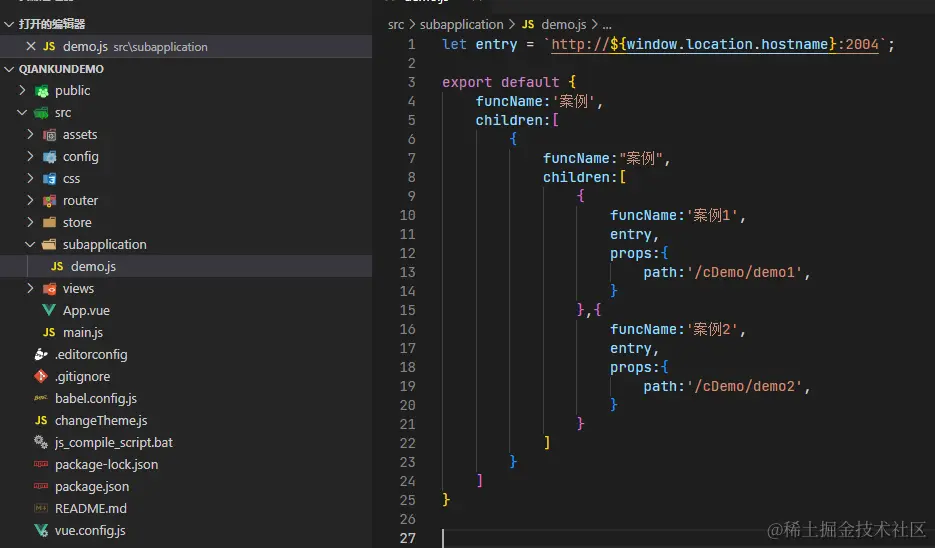935x548 pixels.
Task: Open .gitignore from the file tree
Action: (82, 377)
